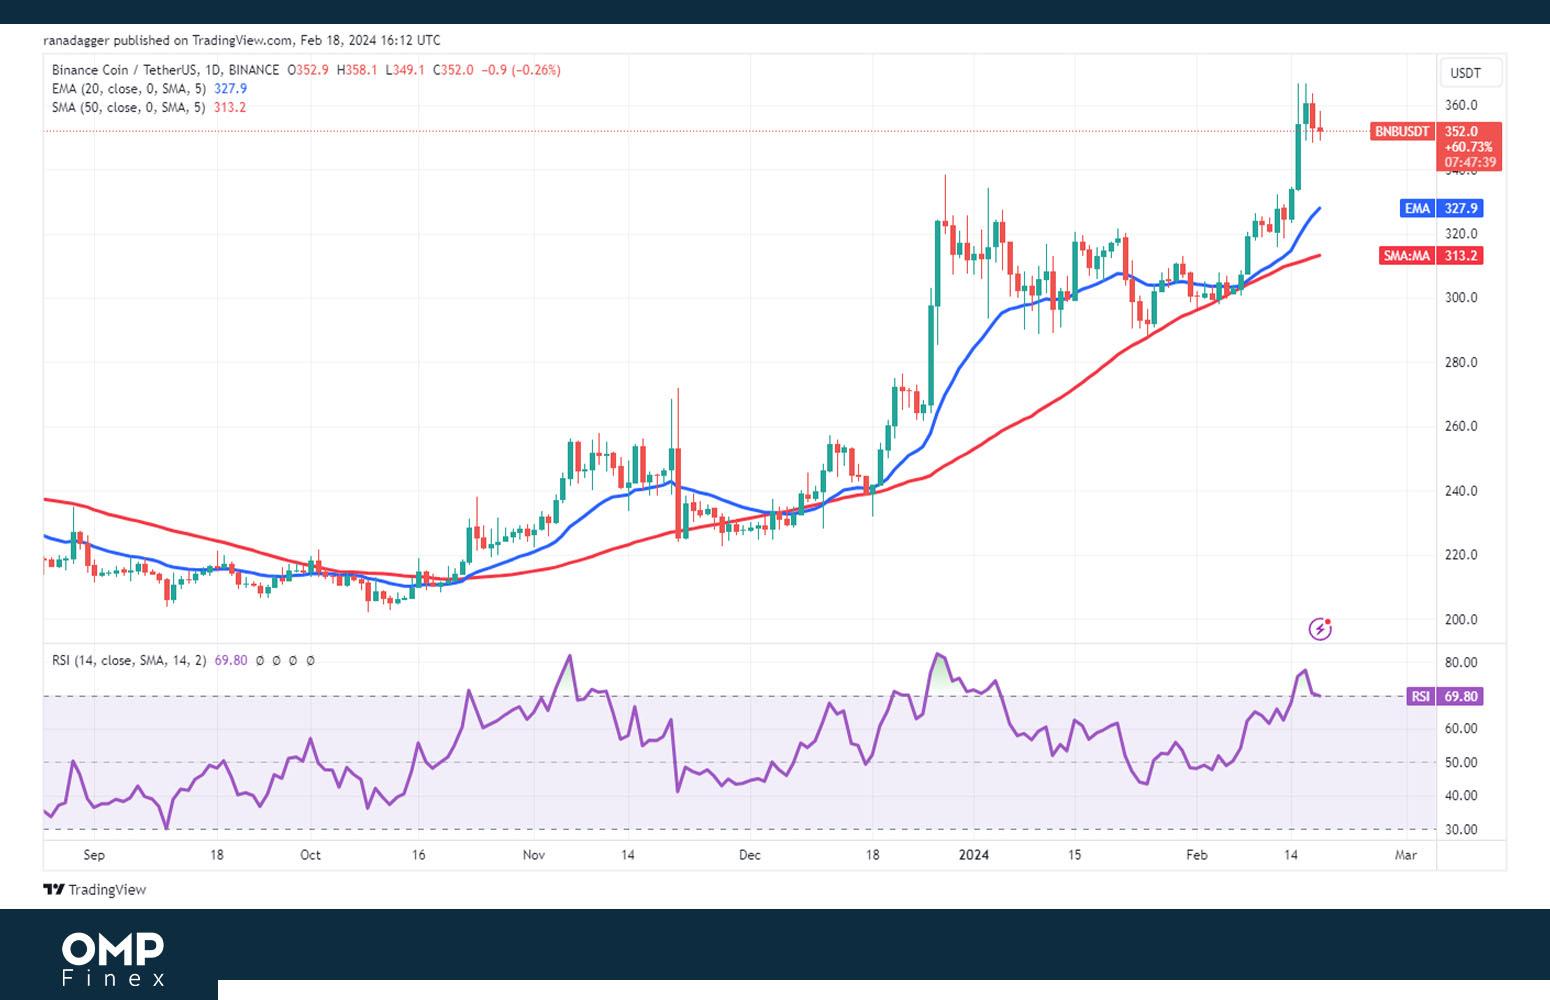Click the open value O352.9
The image size is (1550, 1000).
tap(308, 70)
